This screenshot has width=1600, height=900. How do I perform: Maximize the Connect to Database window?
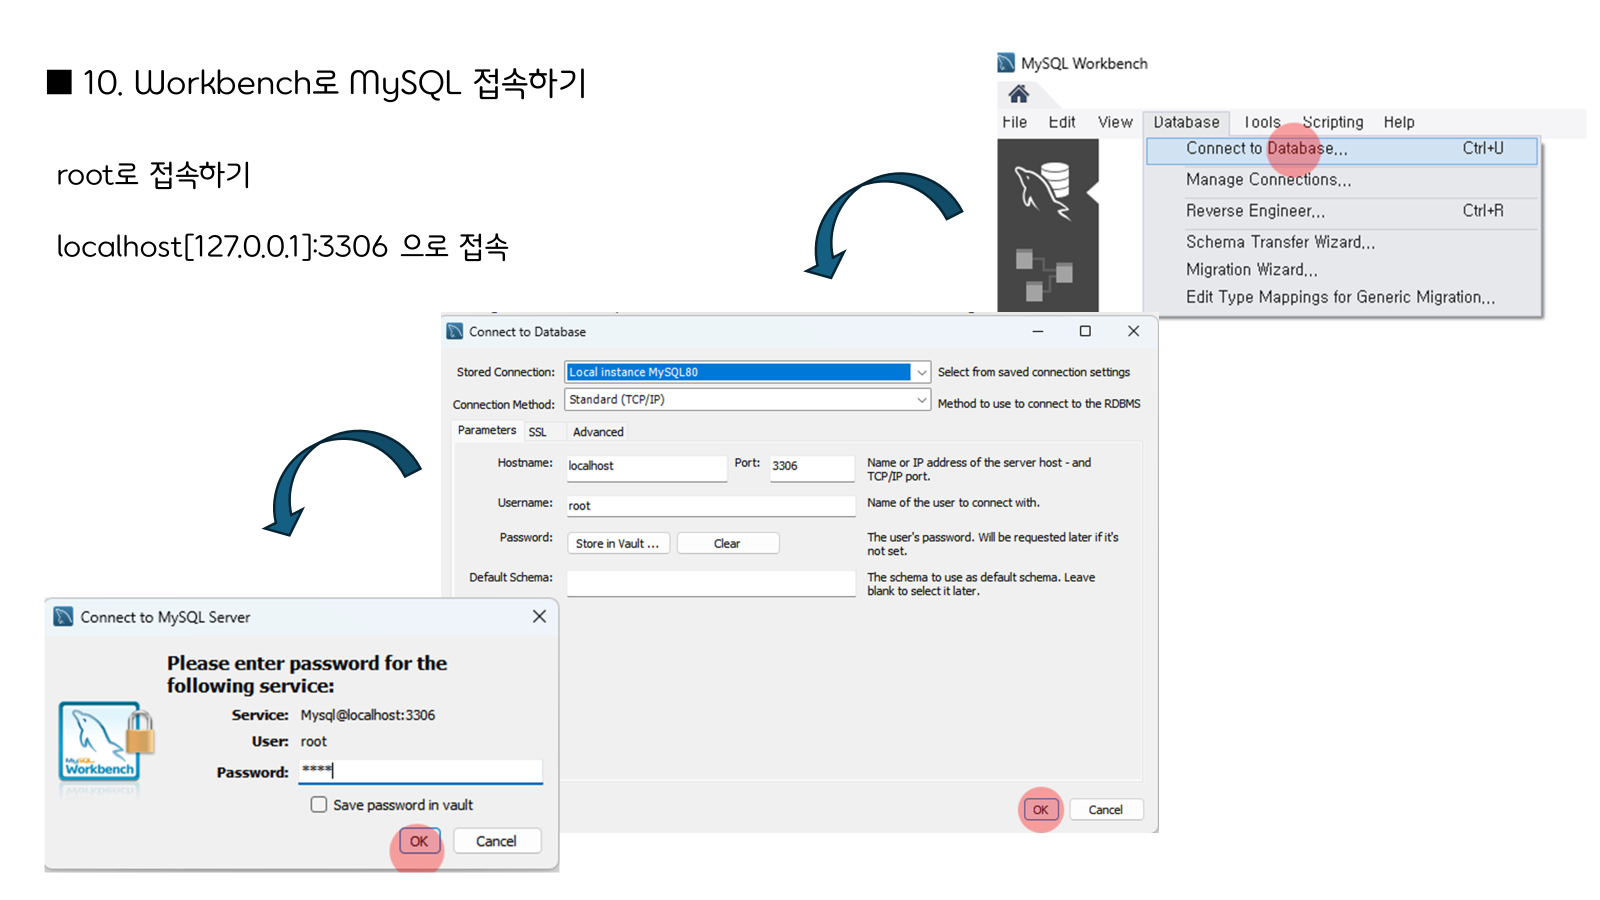pyautogui.click(x=1085, y=331)
